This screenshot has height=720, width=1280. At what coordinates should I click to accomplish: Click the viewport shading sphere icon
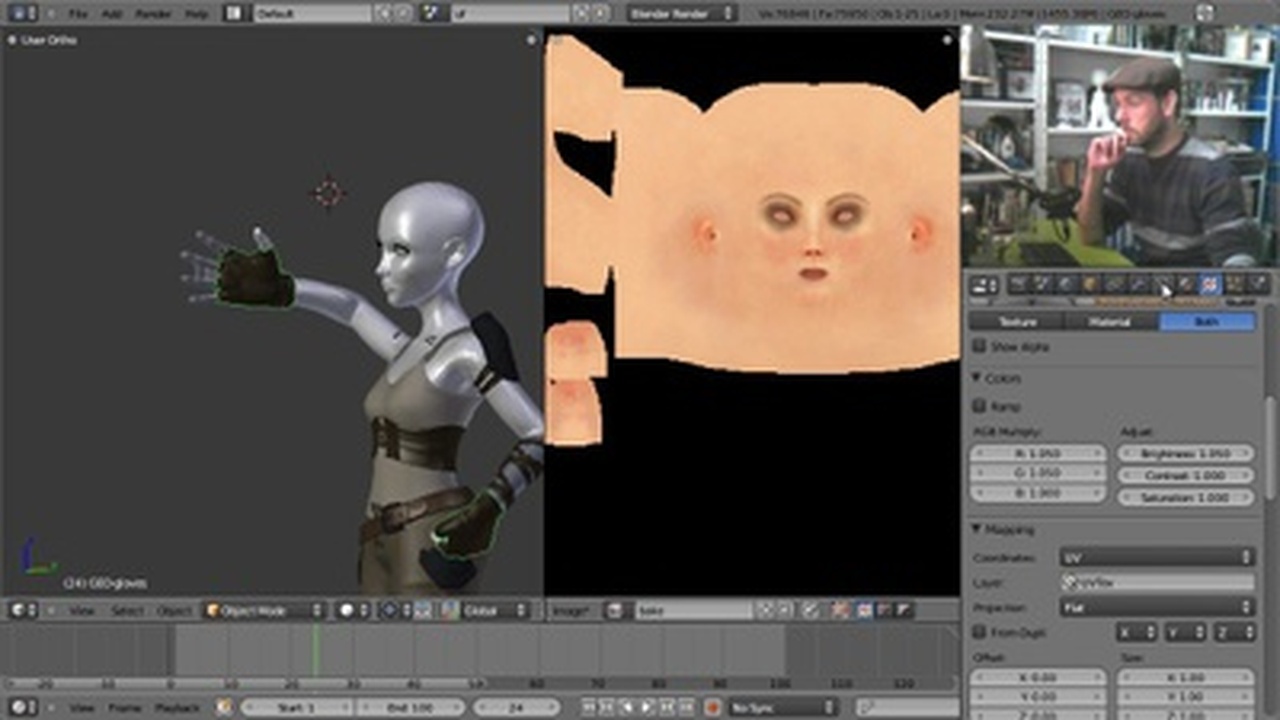click(347, 610)
